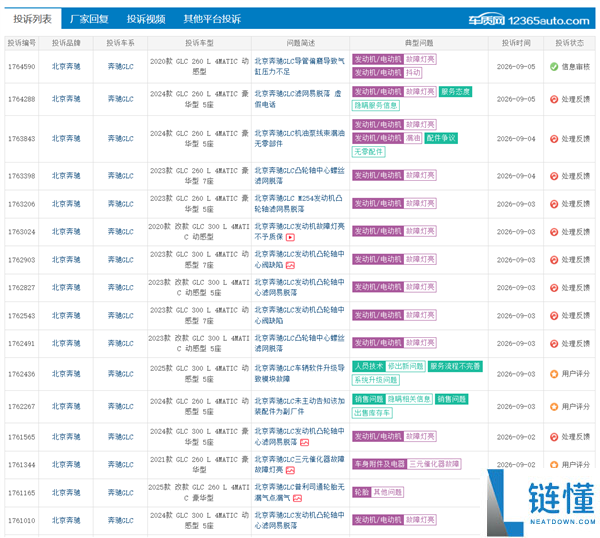600x538 pixels.
Task: Click the 修出新问题 tag
Action: (405, 366)
